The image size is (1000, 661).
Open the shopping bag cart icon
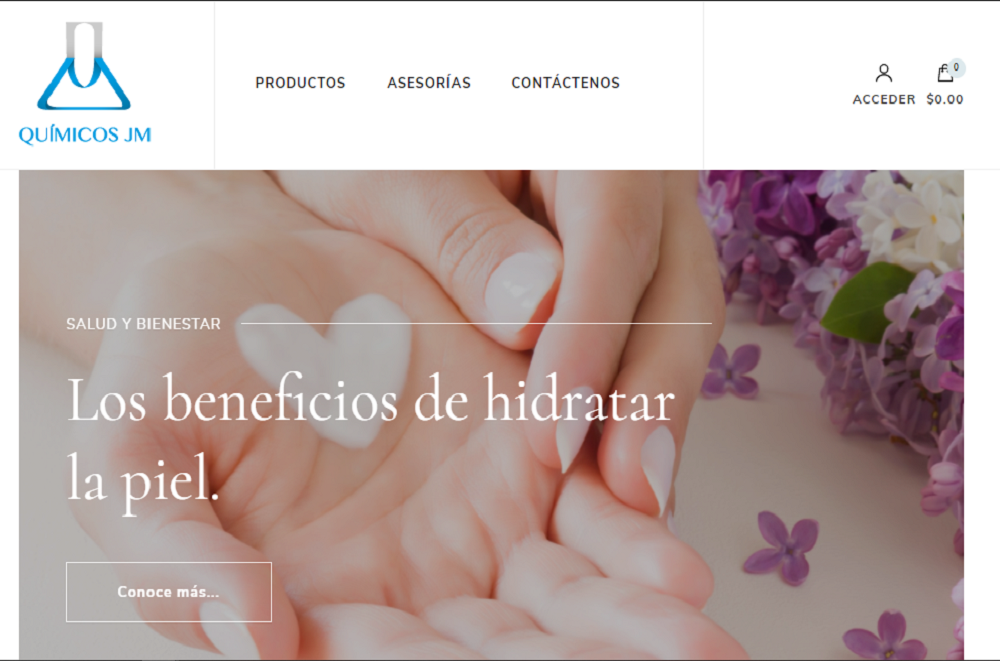point(945,73)
